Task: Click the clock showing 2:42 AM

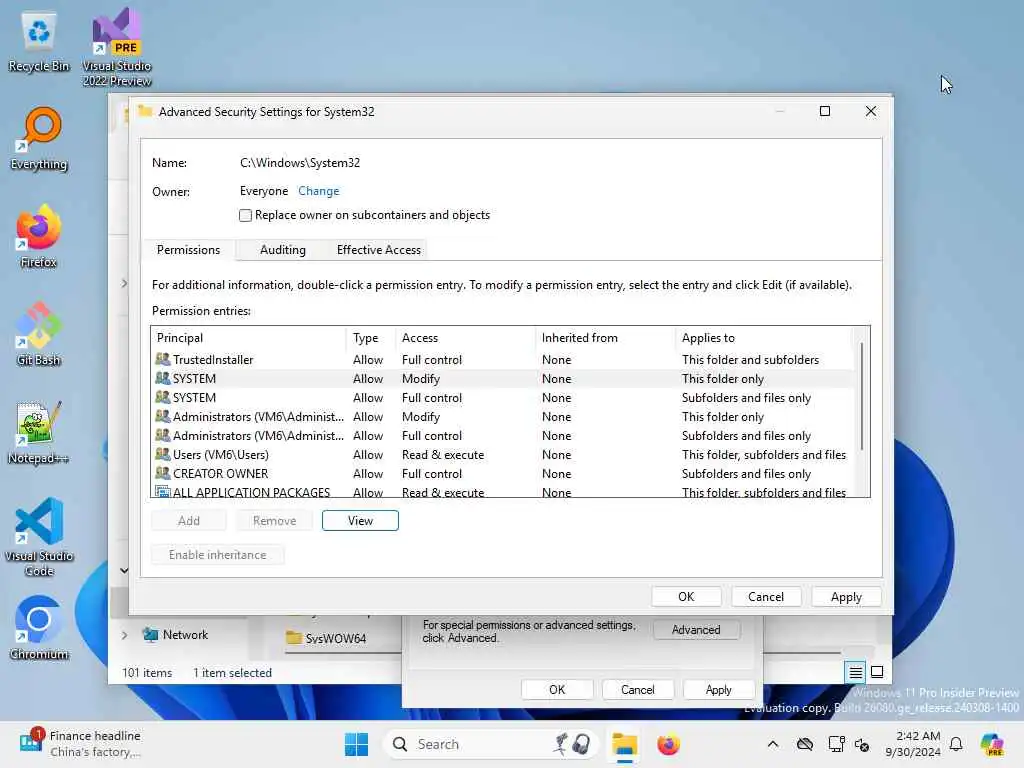Action: [913, 744]
